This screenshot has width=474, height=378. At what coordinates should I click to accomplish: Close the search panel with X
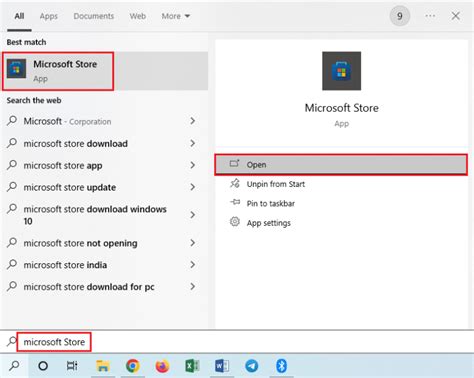[x=456, y=16]
